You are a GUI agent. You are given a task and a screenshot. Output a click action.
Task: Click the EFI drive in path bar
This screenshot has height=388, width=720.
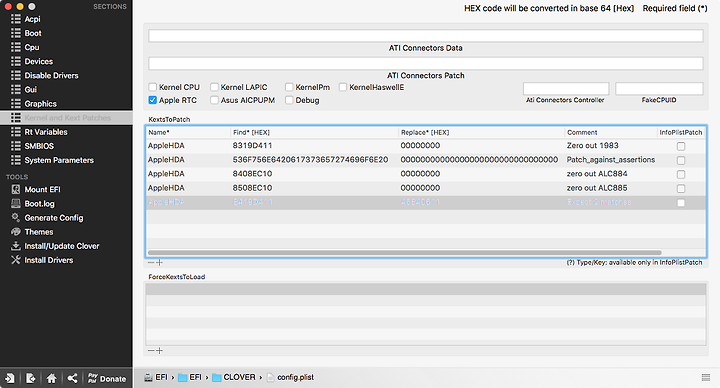click(x=156, y=377)
